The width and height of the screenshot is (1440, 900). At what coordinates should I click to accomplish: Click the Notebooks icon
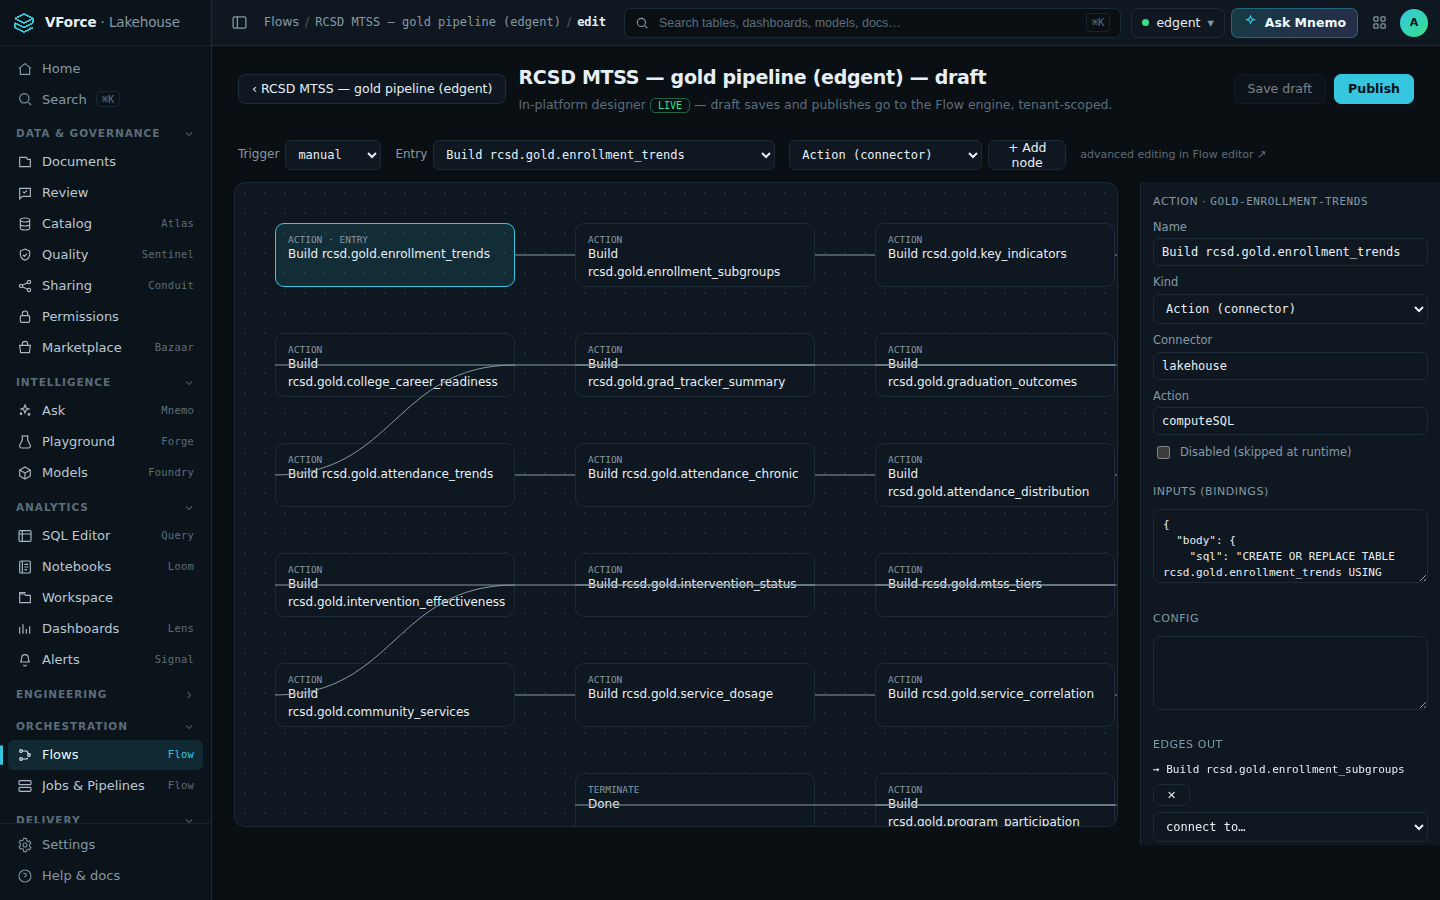(25, 567)
